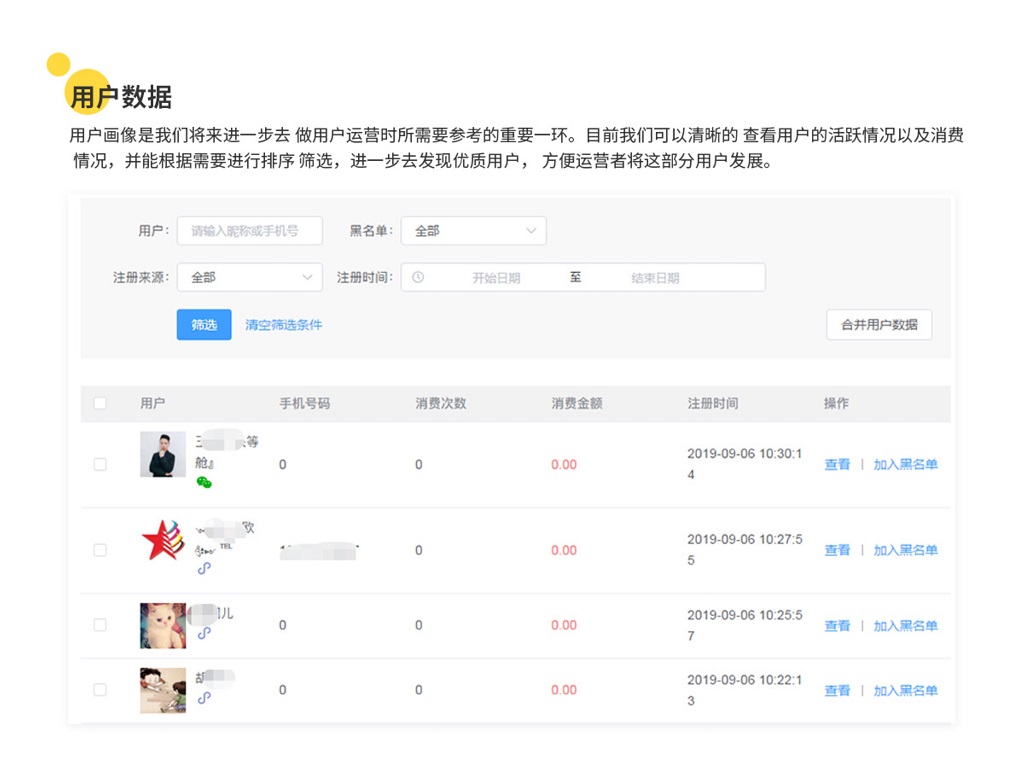This screenshot has height=768, width=1024.
Task: Tick checkbox for user registered 10:25:57
Action: pos(100,625)
